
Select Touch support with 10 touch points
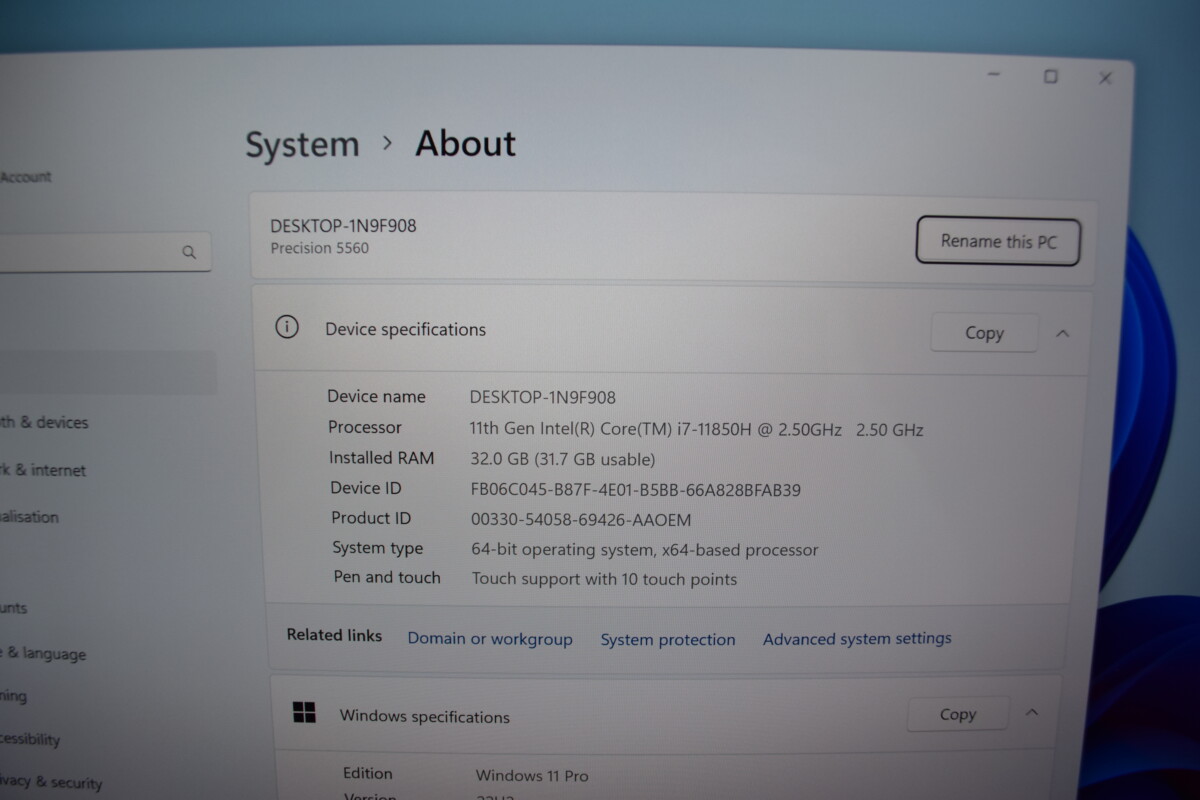click(604, 579)
